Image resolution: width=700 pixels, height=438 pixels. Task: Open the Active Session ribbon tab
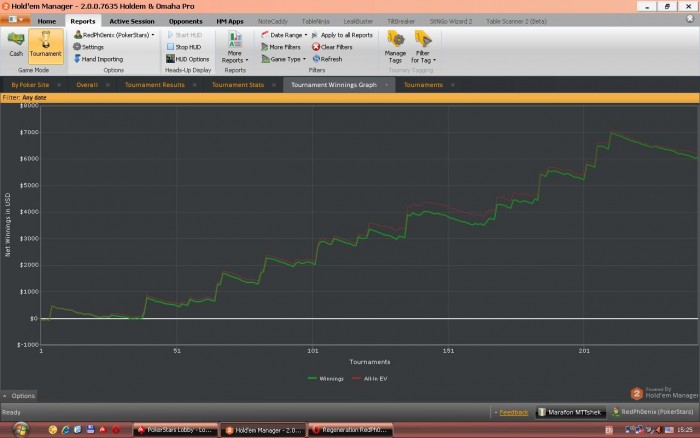click(x=132, y=21)
